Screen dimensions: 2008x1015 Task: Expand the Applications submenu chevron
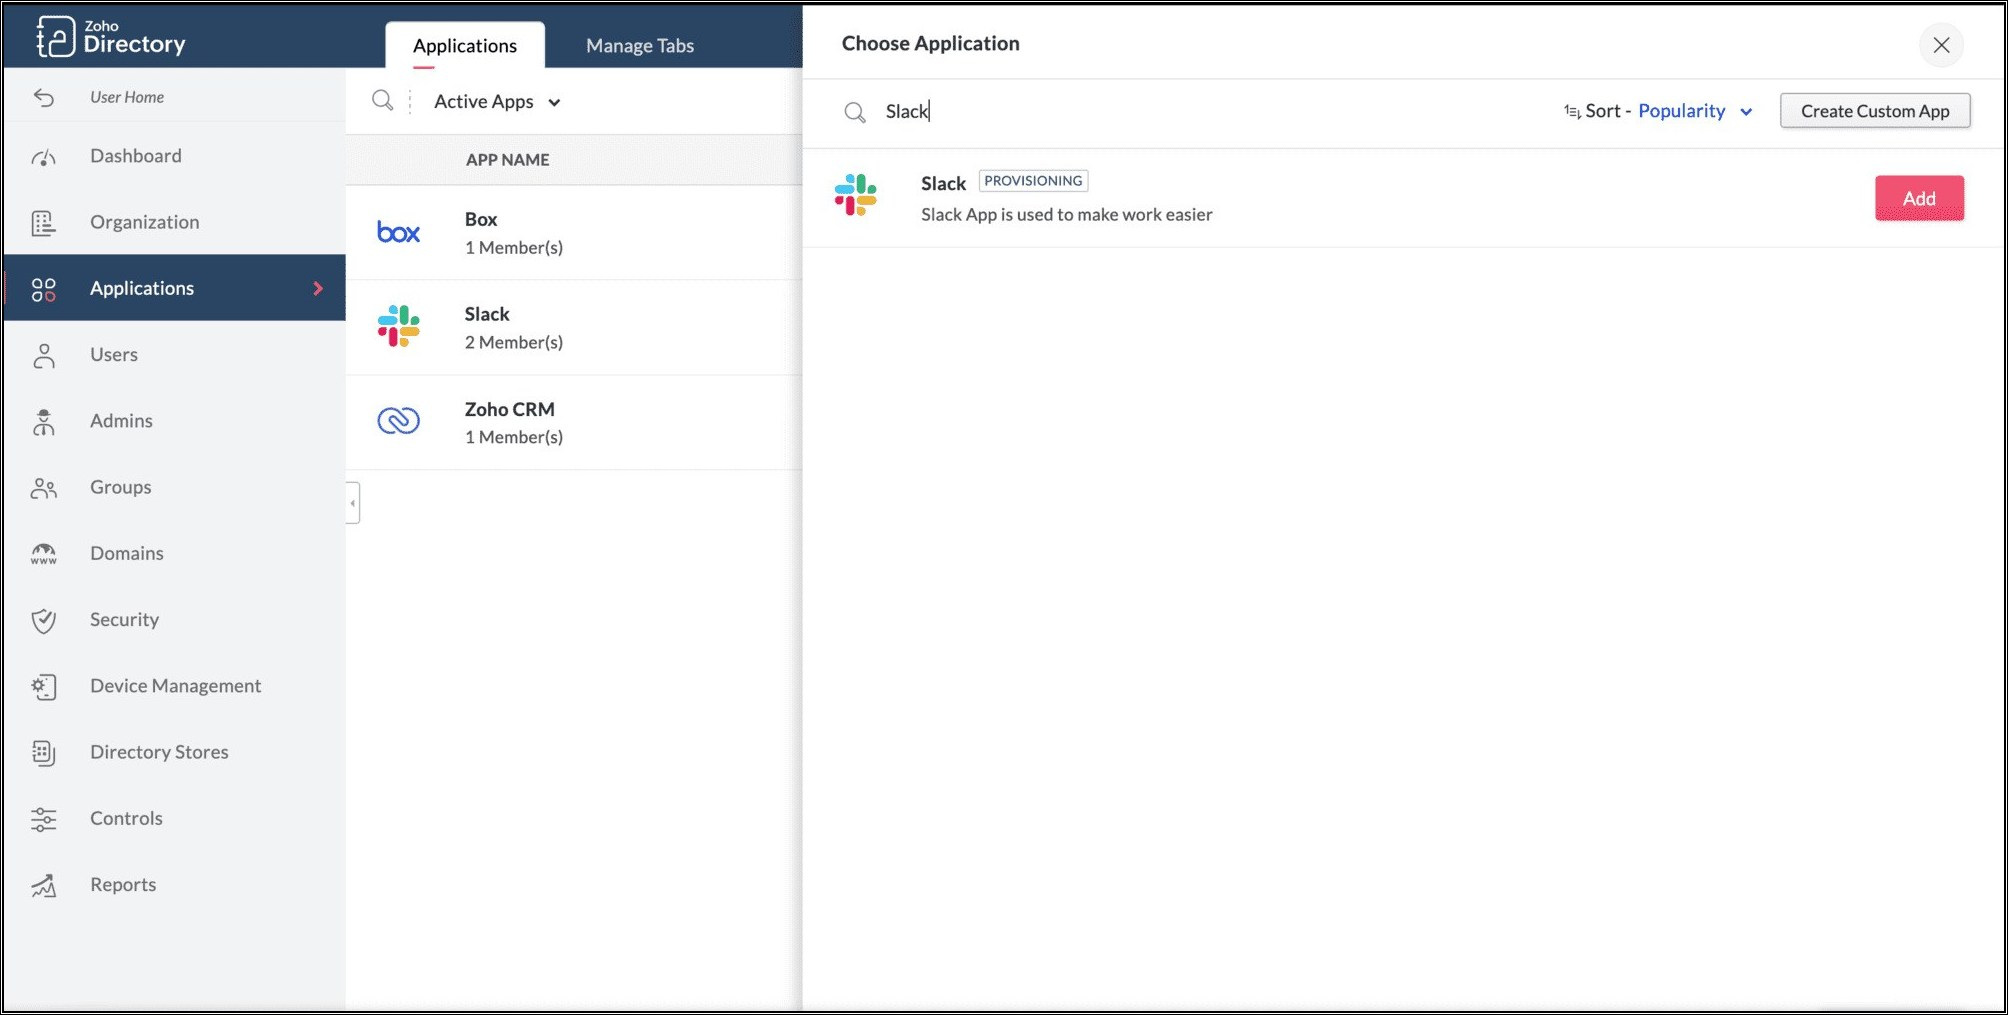coord(318,288)
